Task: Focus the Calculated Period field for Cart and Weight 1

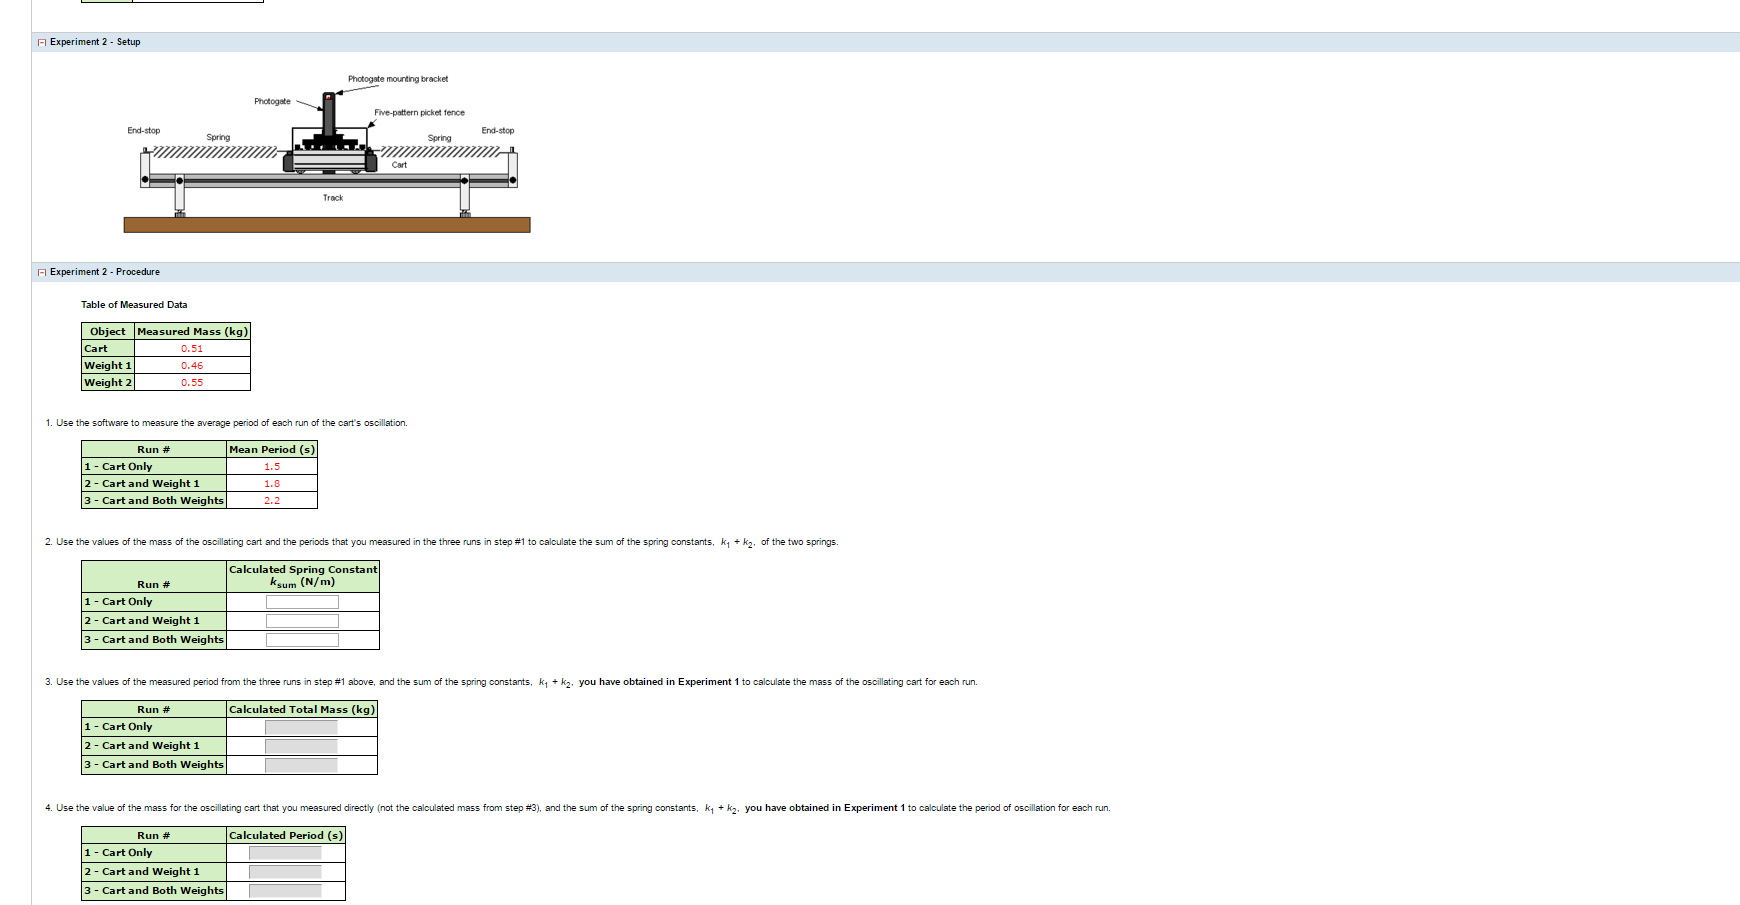Action: click(x=285, y=872)
